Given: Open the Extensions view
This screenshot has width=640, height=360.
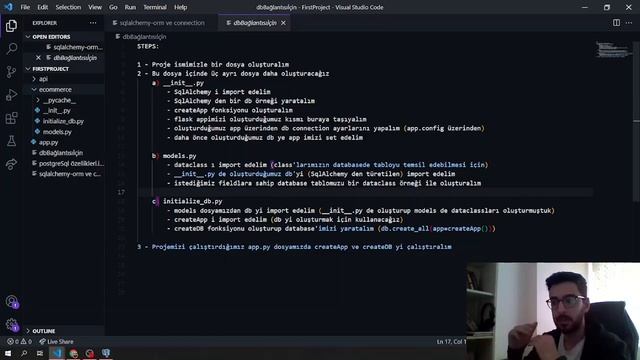Looking at the screenshot, I should click(x=11, y=118).
